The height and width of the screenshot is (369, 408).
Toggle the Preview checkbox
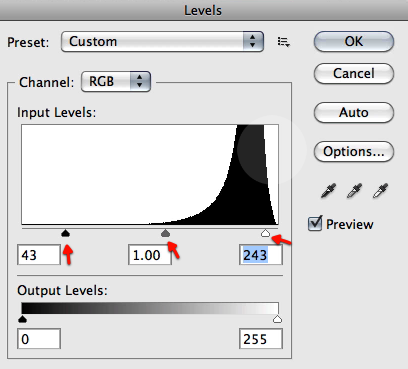tap(315, 223)
